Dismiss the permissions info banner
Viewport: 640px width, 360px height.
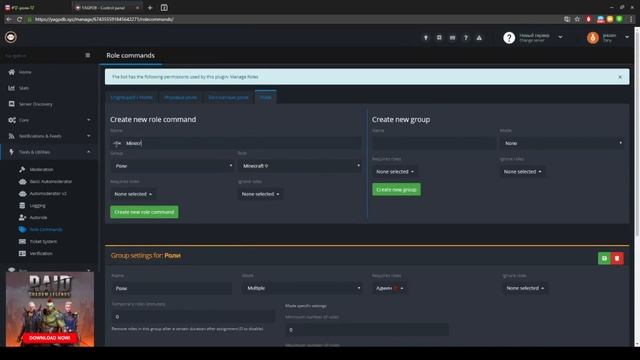pyautogui.click(x=620, y=77)
